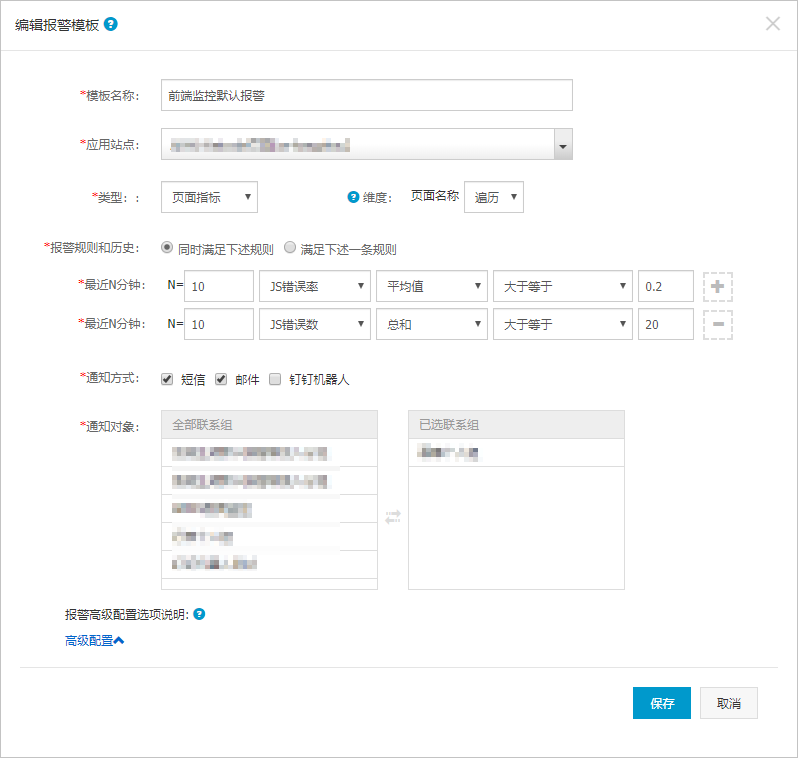Screen dimensions: 798x758
Task: Collapse the 高级配置 section
Action: point(95,640)
